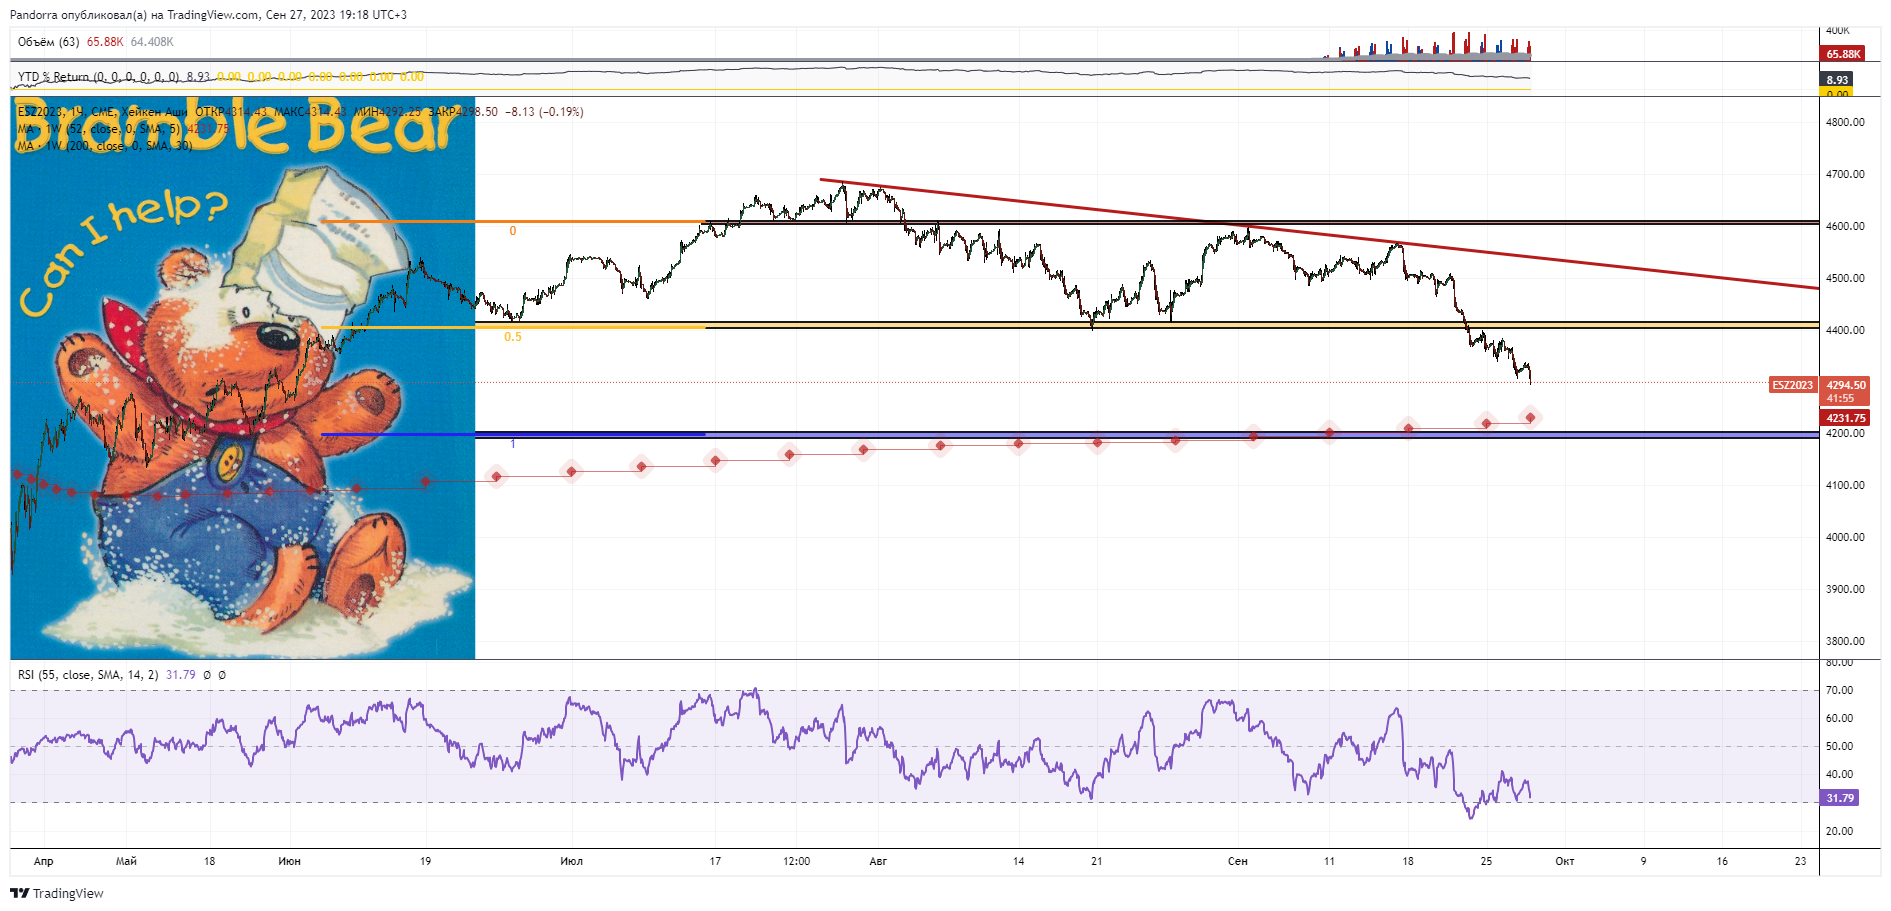Click the Апр date on time axis
The width and height of the screenshot is (1891, 911).
44,861
